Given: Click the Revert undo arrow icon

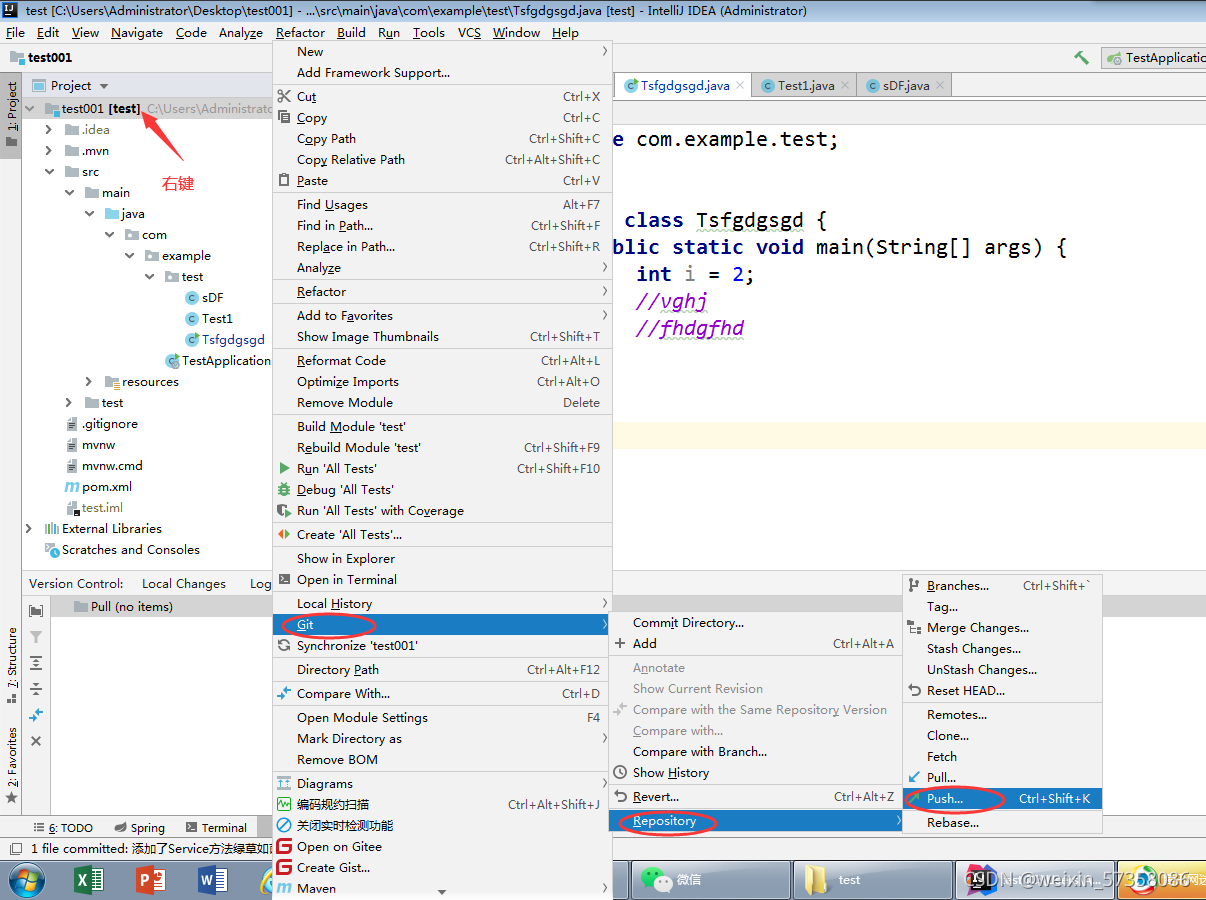Looking at the screenshot, I should pyautogui.click(x=621, y=797).
